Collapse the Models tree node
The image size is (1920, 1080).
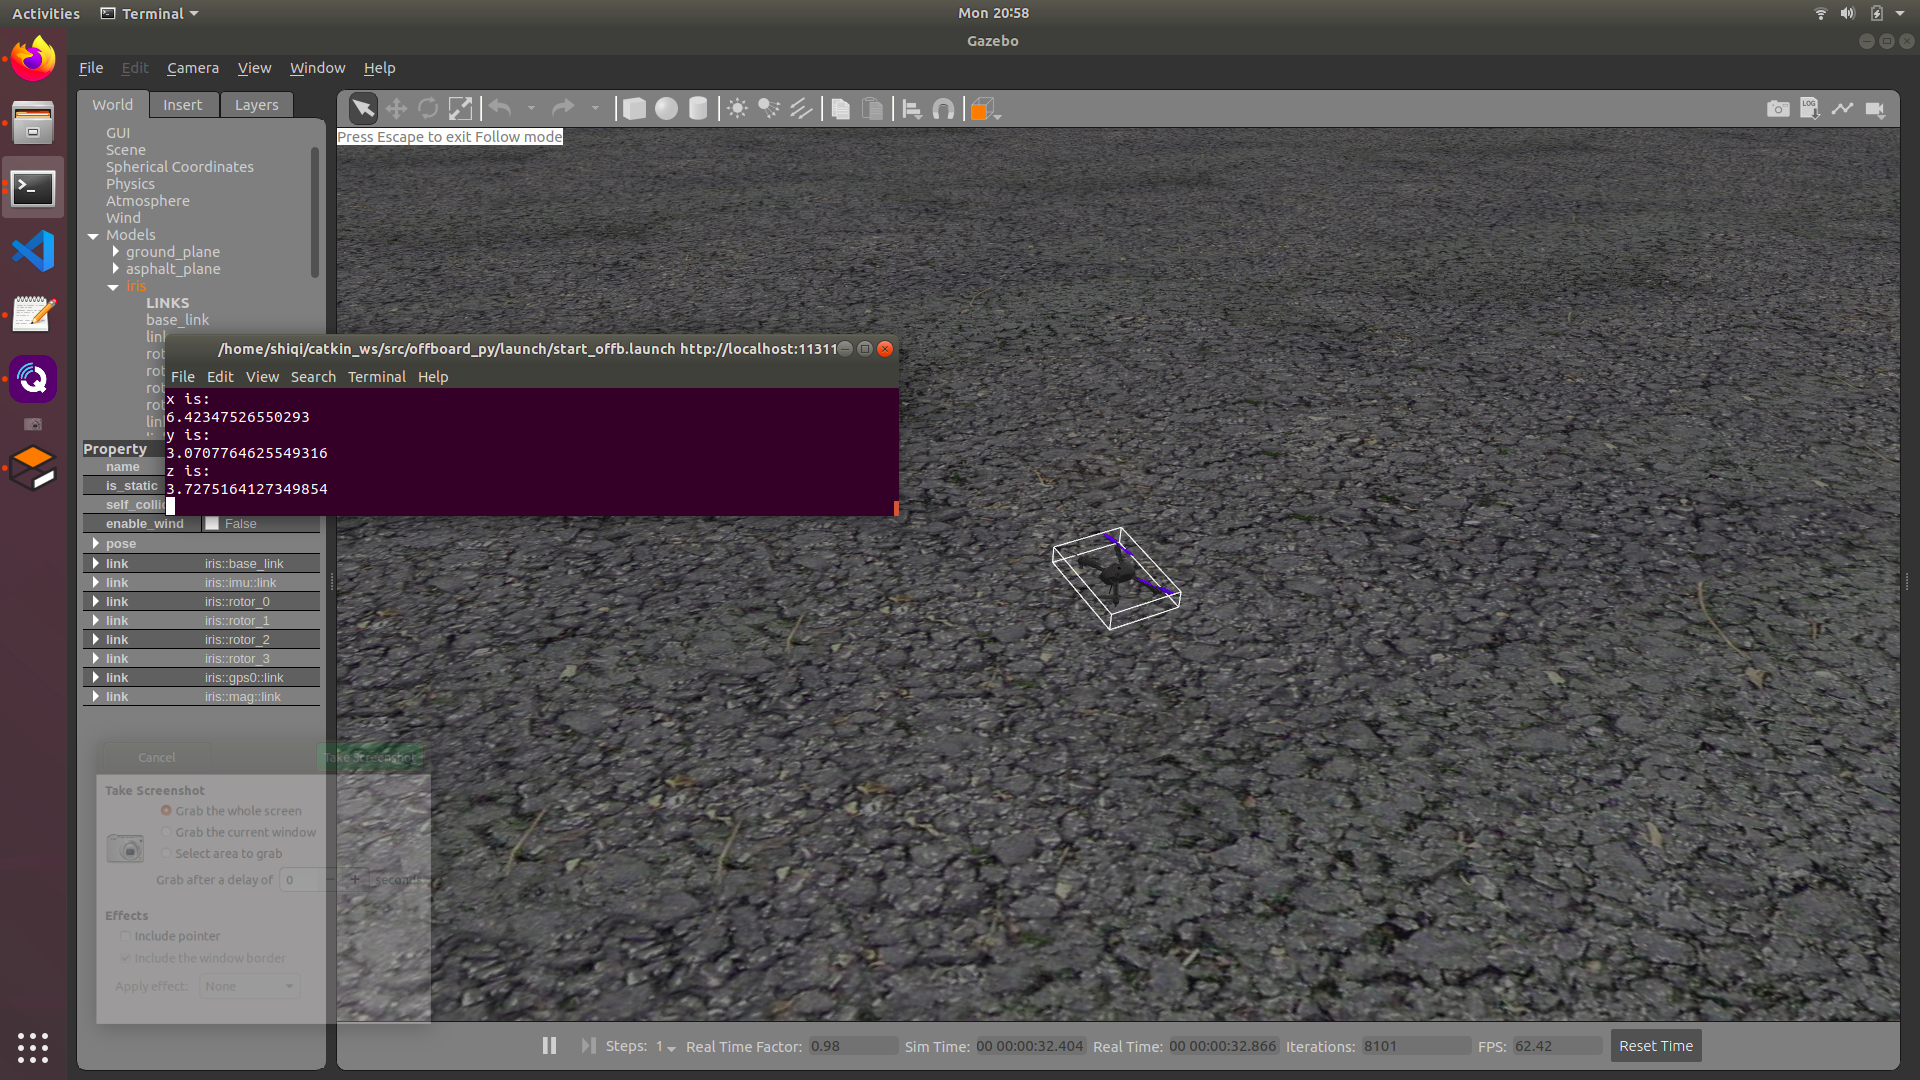(x=93, y=236)
